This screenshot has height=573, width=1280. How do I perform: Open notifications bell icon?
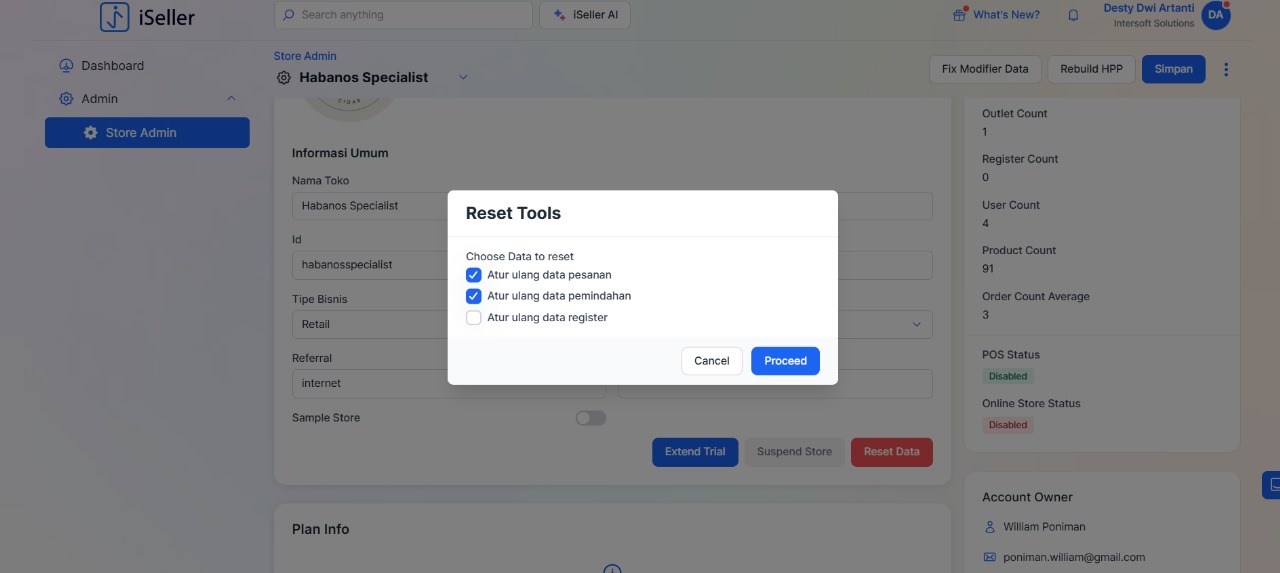1073,15
